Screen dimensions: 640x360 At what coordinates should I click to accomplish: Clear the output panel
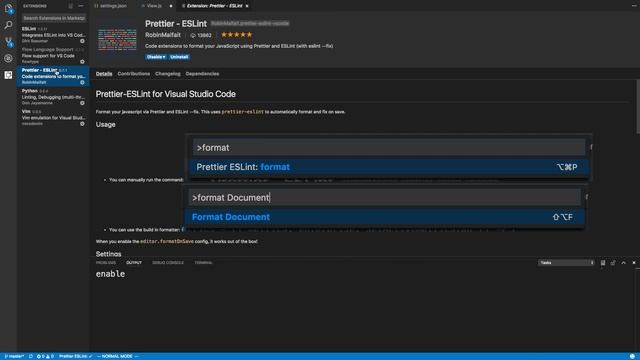[x=603, y=263]
